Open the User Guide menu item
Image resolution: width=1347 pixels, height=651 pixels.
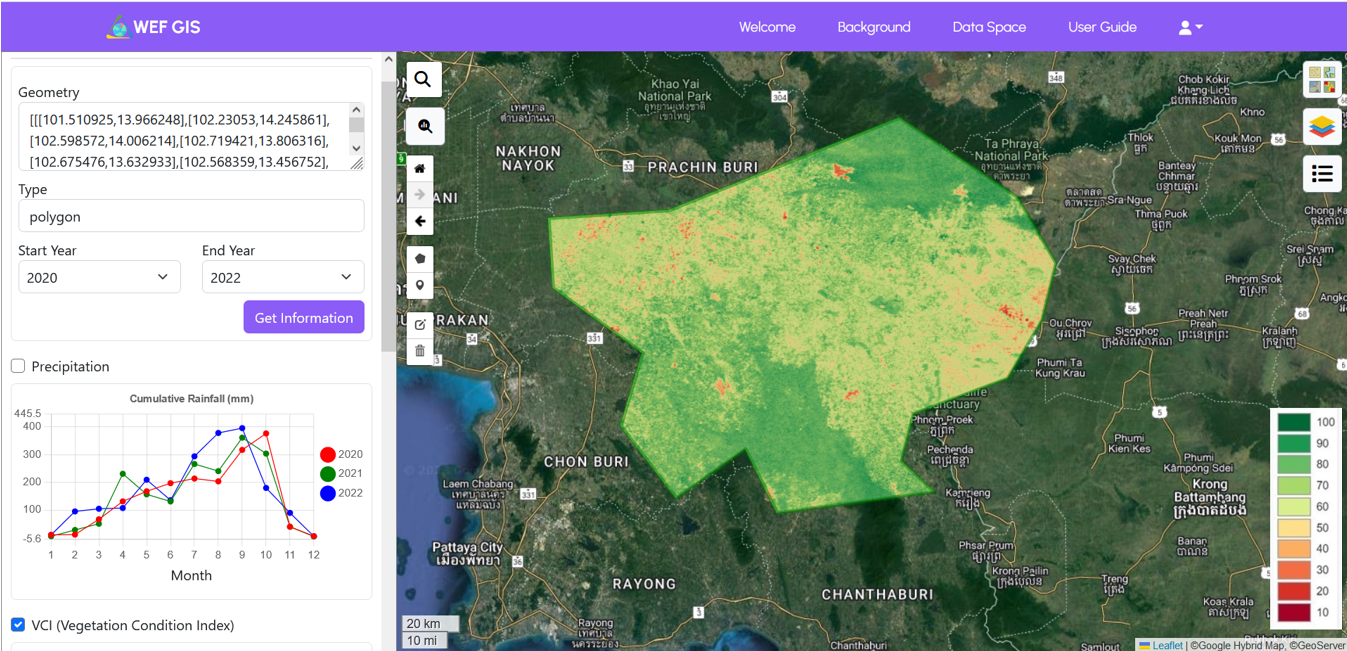pyautogui.click(x=1102, y=28)
